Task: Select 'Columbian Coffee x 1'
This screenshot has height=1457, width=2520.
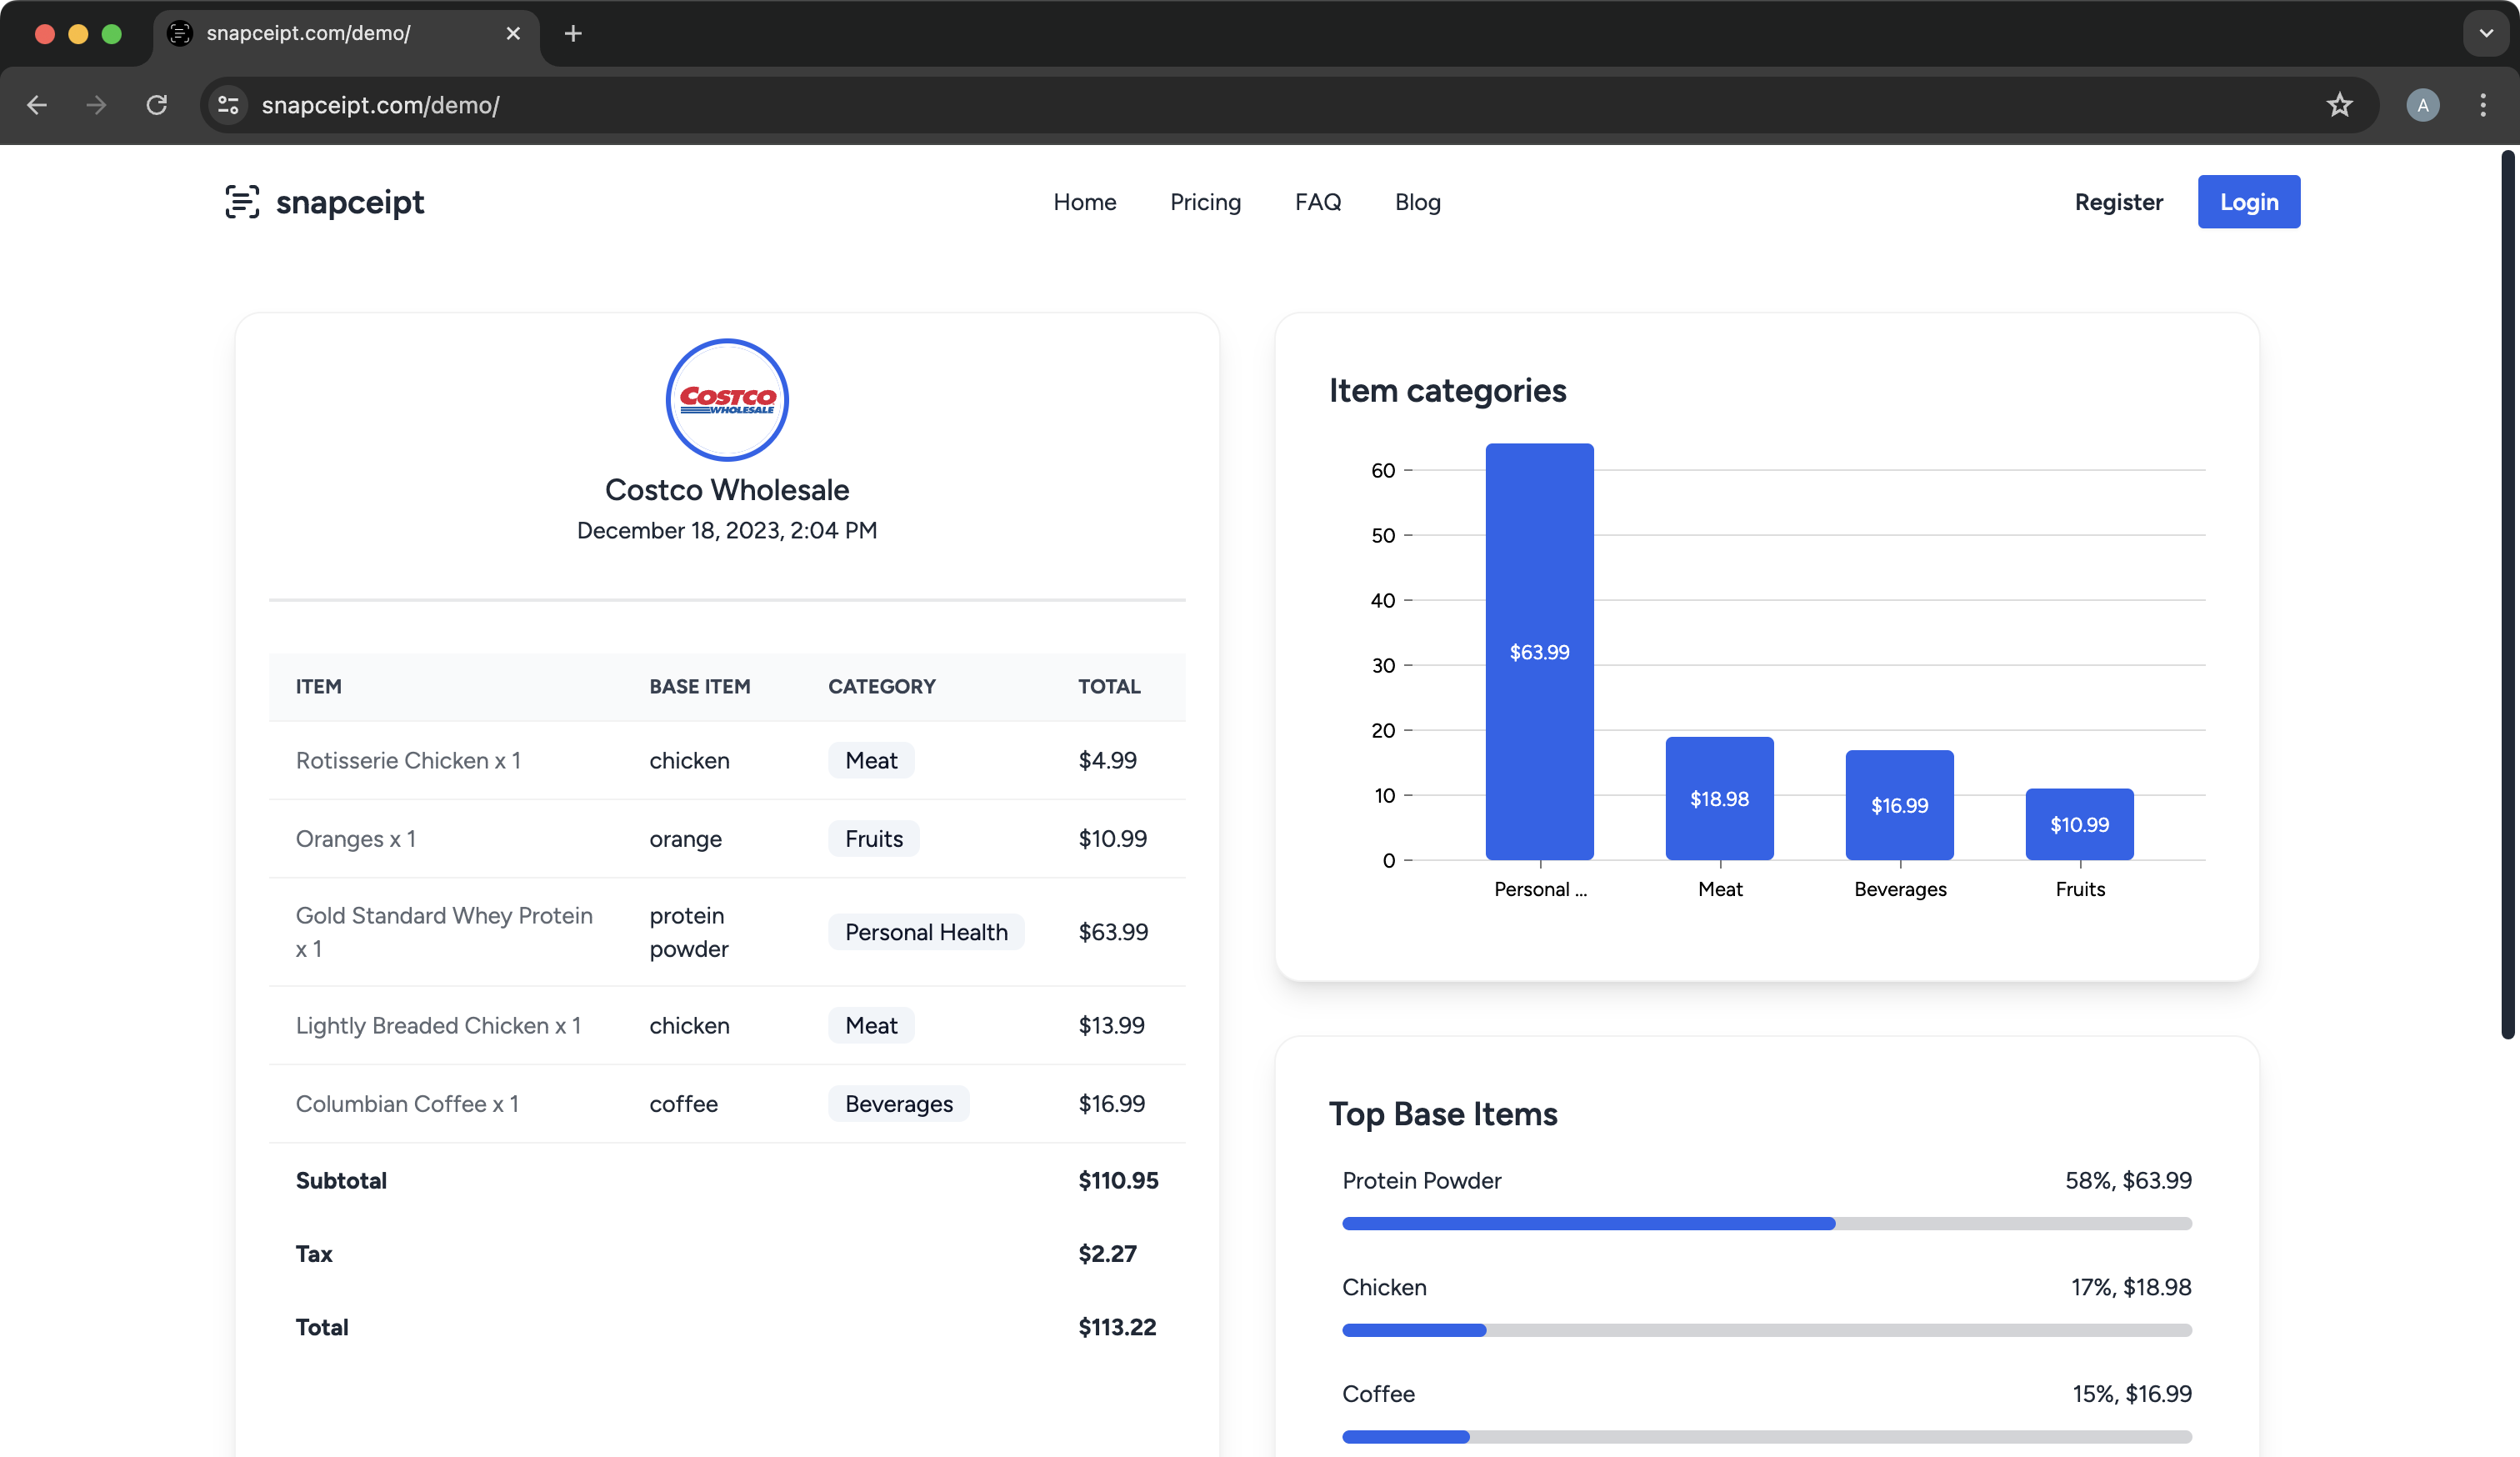Action: tap(407, 1104)
